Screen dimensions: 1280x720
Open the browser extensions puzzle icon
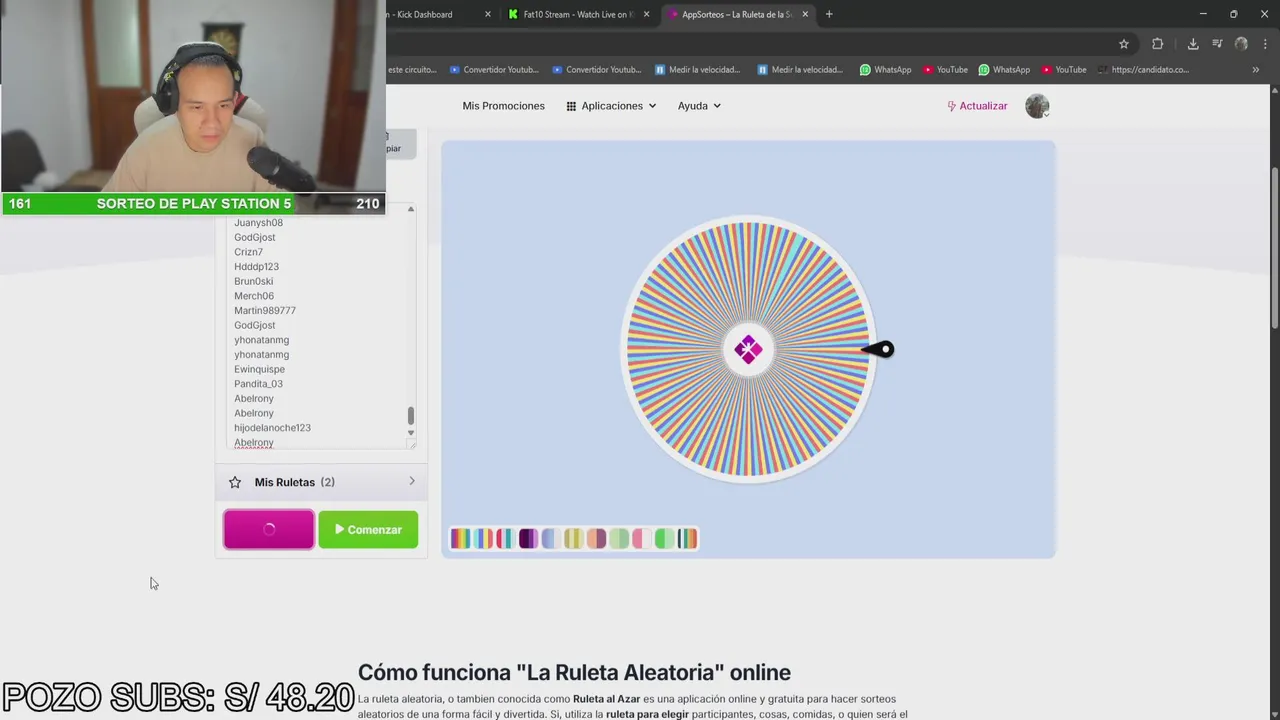1158,44
